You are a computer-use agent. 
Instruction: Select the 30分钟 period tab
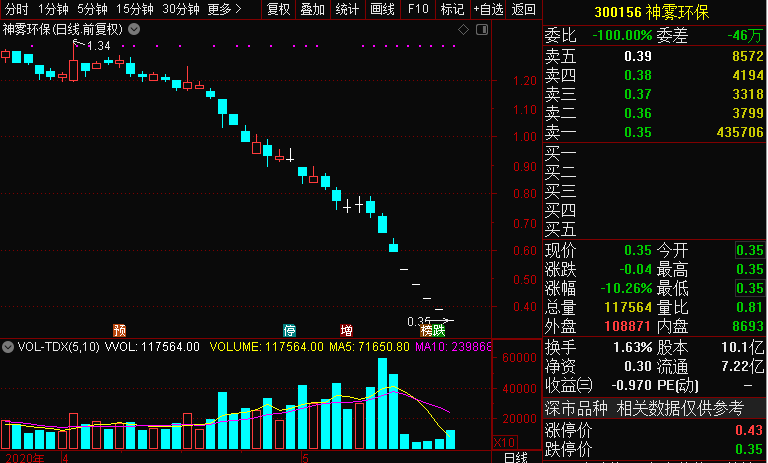point(181,9)
